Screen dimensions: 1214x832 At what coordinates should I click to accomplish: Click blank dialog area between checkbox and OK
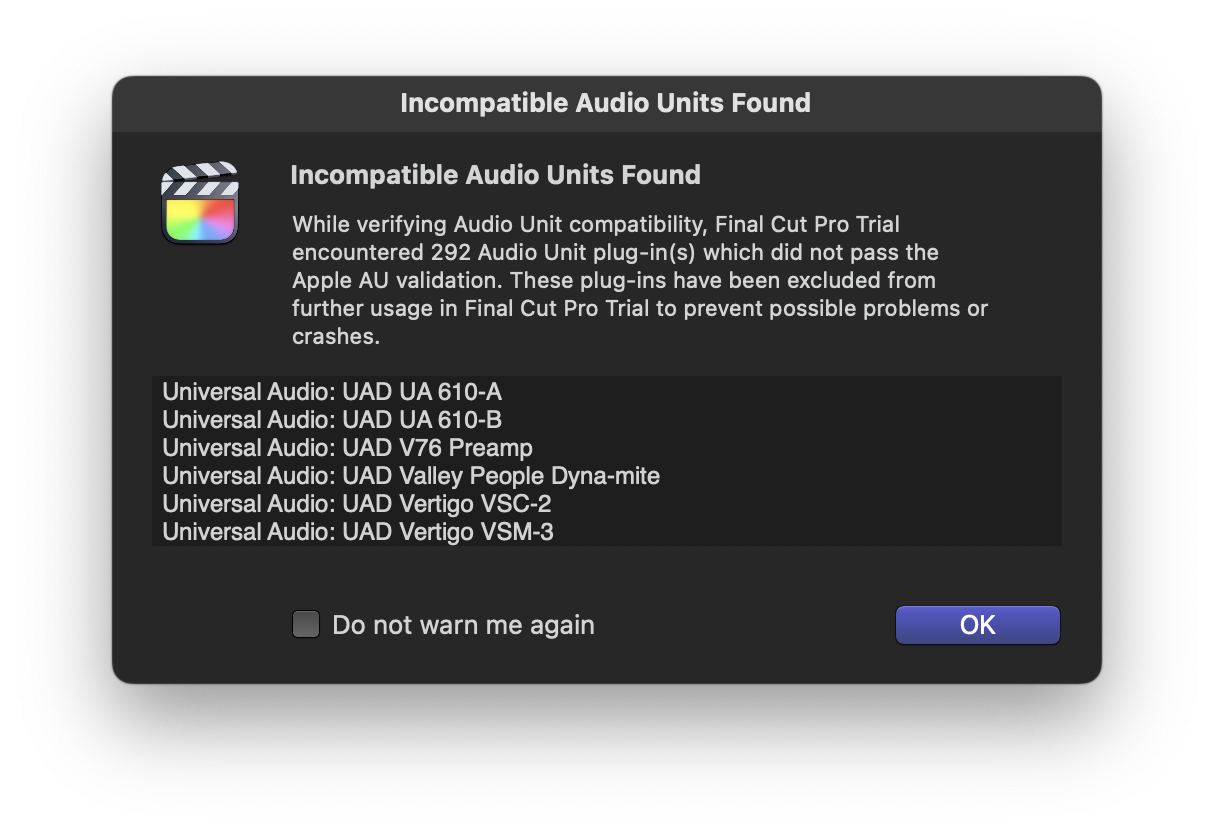(745, 625)
